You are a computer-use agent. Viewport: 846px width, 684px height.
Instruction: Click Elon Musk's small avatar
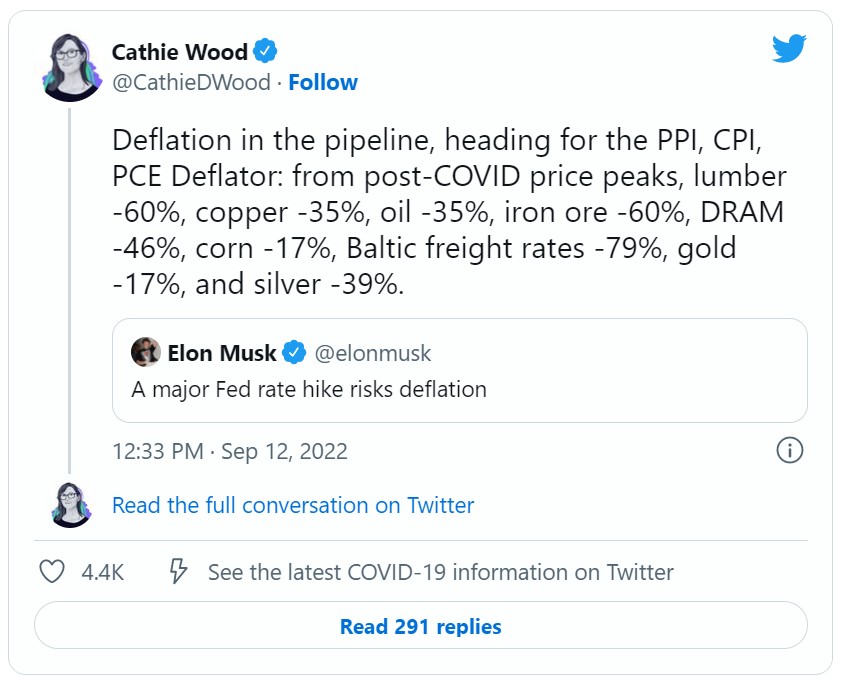[146, 353]
